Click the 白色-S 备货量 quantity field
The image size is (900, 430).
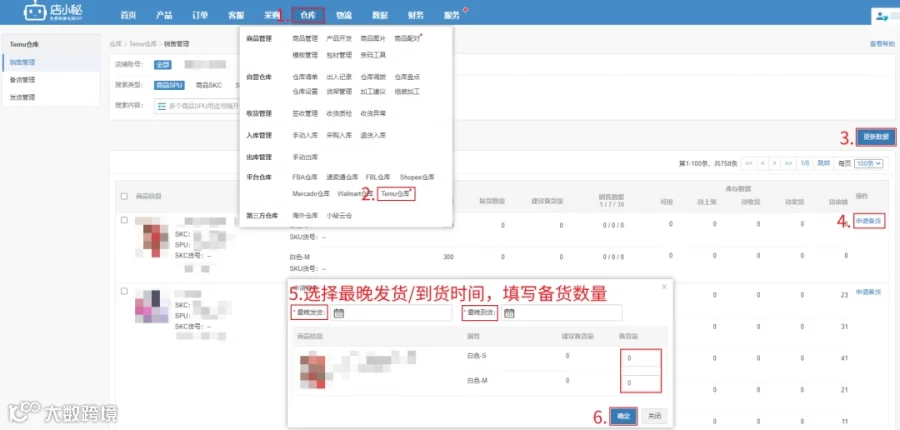tap(641, 359)
